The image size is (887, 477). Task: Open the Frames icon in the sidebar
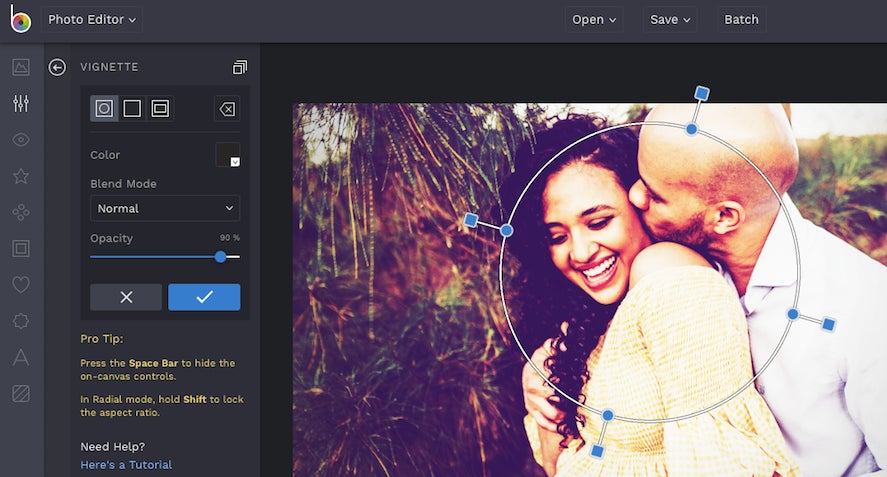21,248
